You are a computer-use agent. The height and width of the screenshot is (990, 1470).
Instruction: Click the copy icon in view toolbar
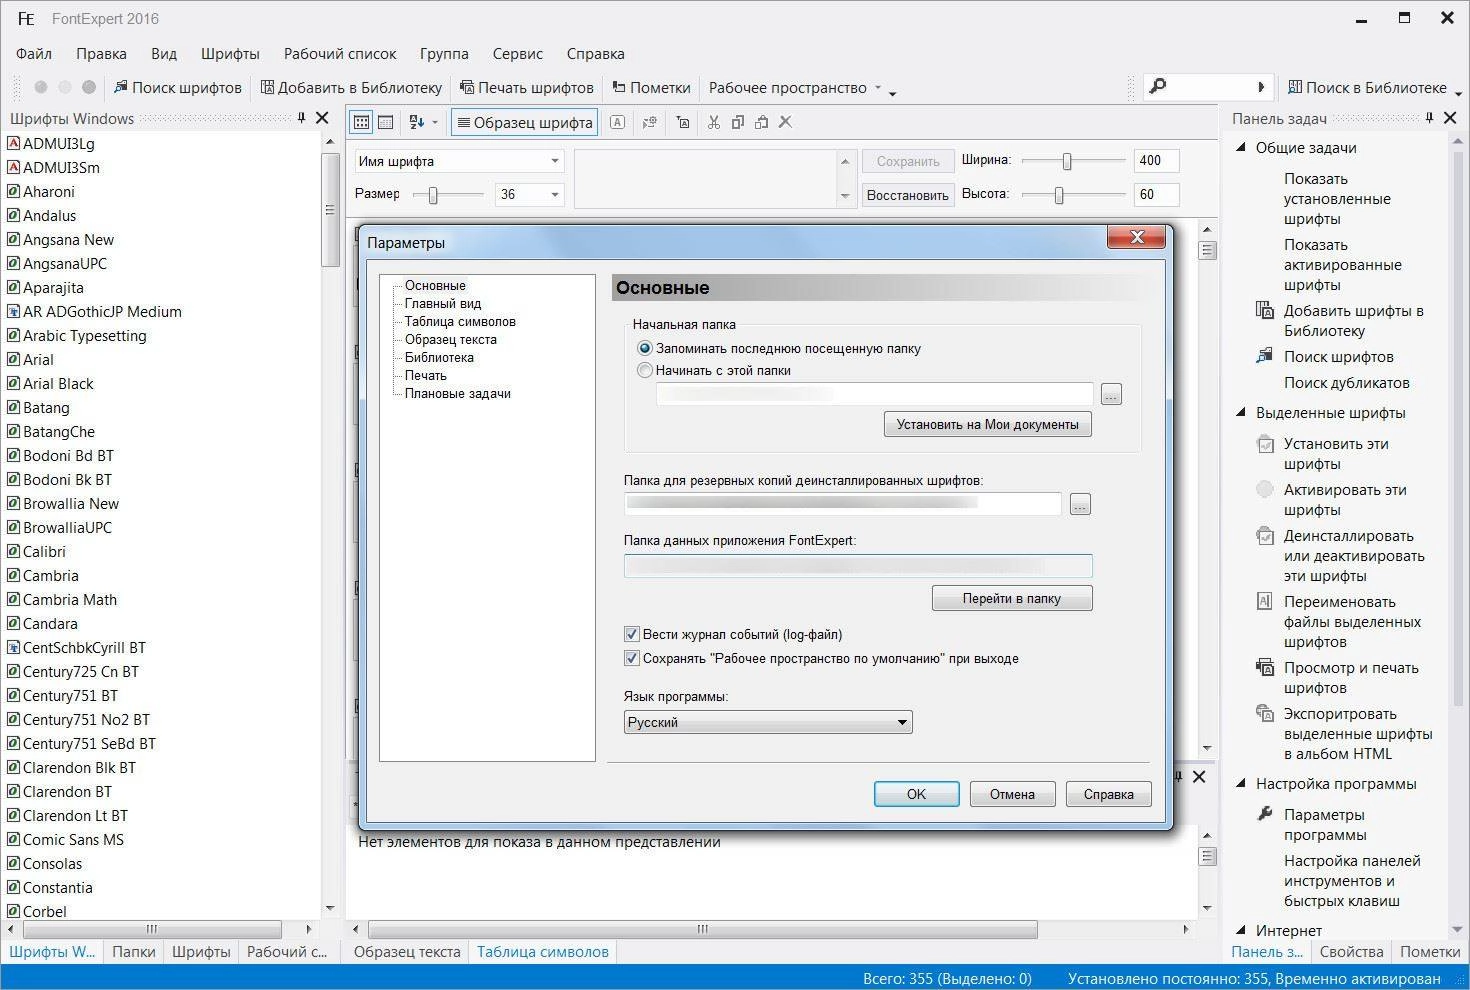(x=738, y=122)
